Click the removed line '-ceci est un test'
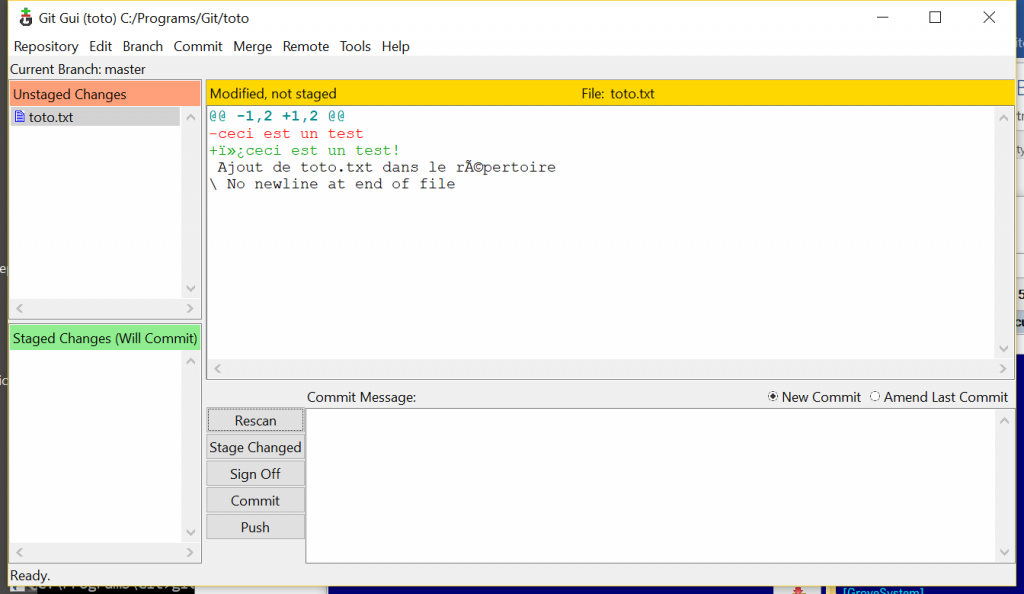The width and height of the screenshot is (1024, 594). (x=286, y=133)
